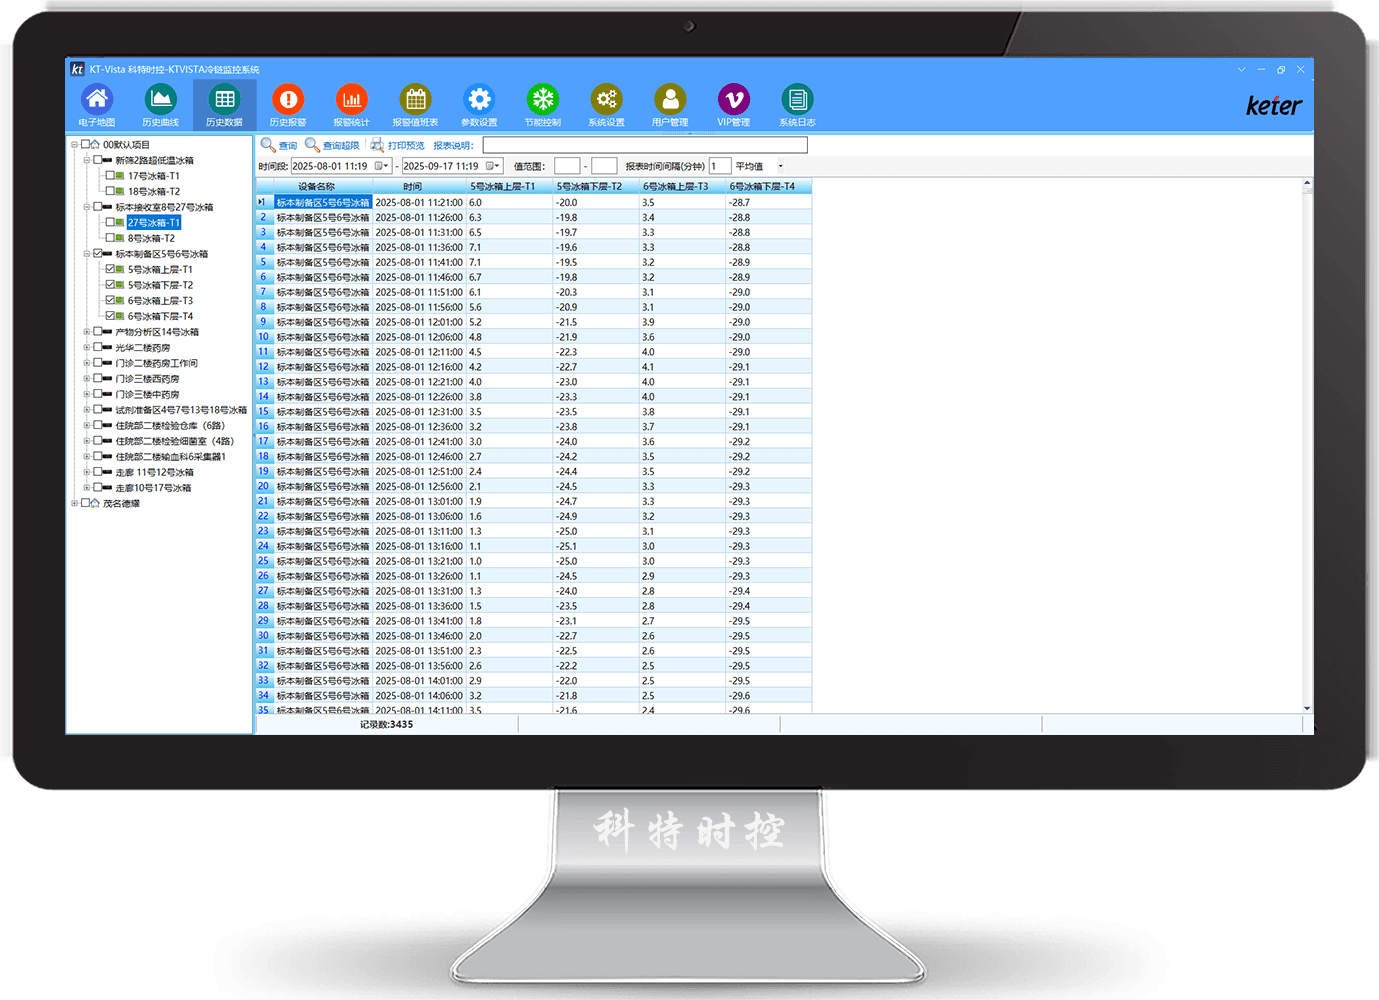1379x1000 pixels.
Task: Uncheck the 5号冰箱上层-T1 checkbox
Action: click(x=110, y=269)
